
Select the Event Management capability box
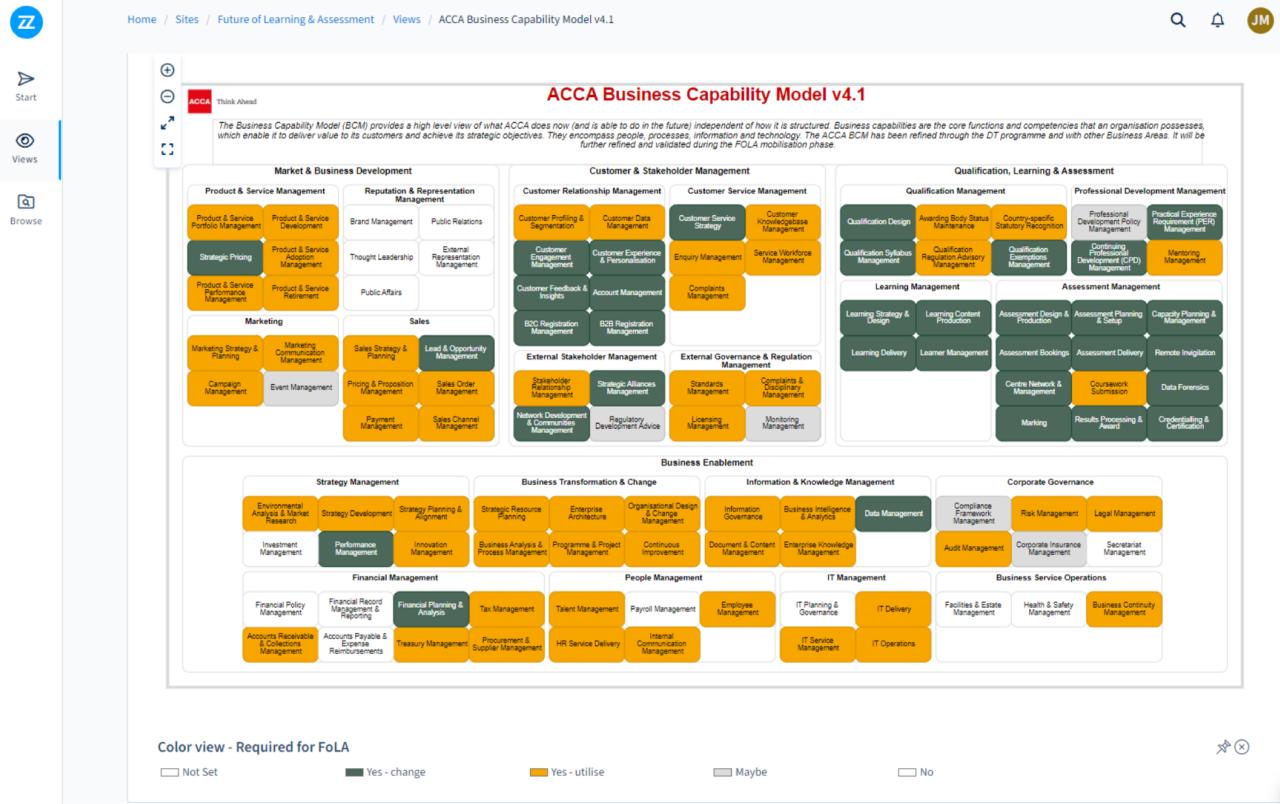(301, 388)
